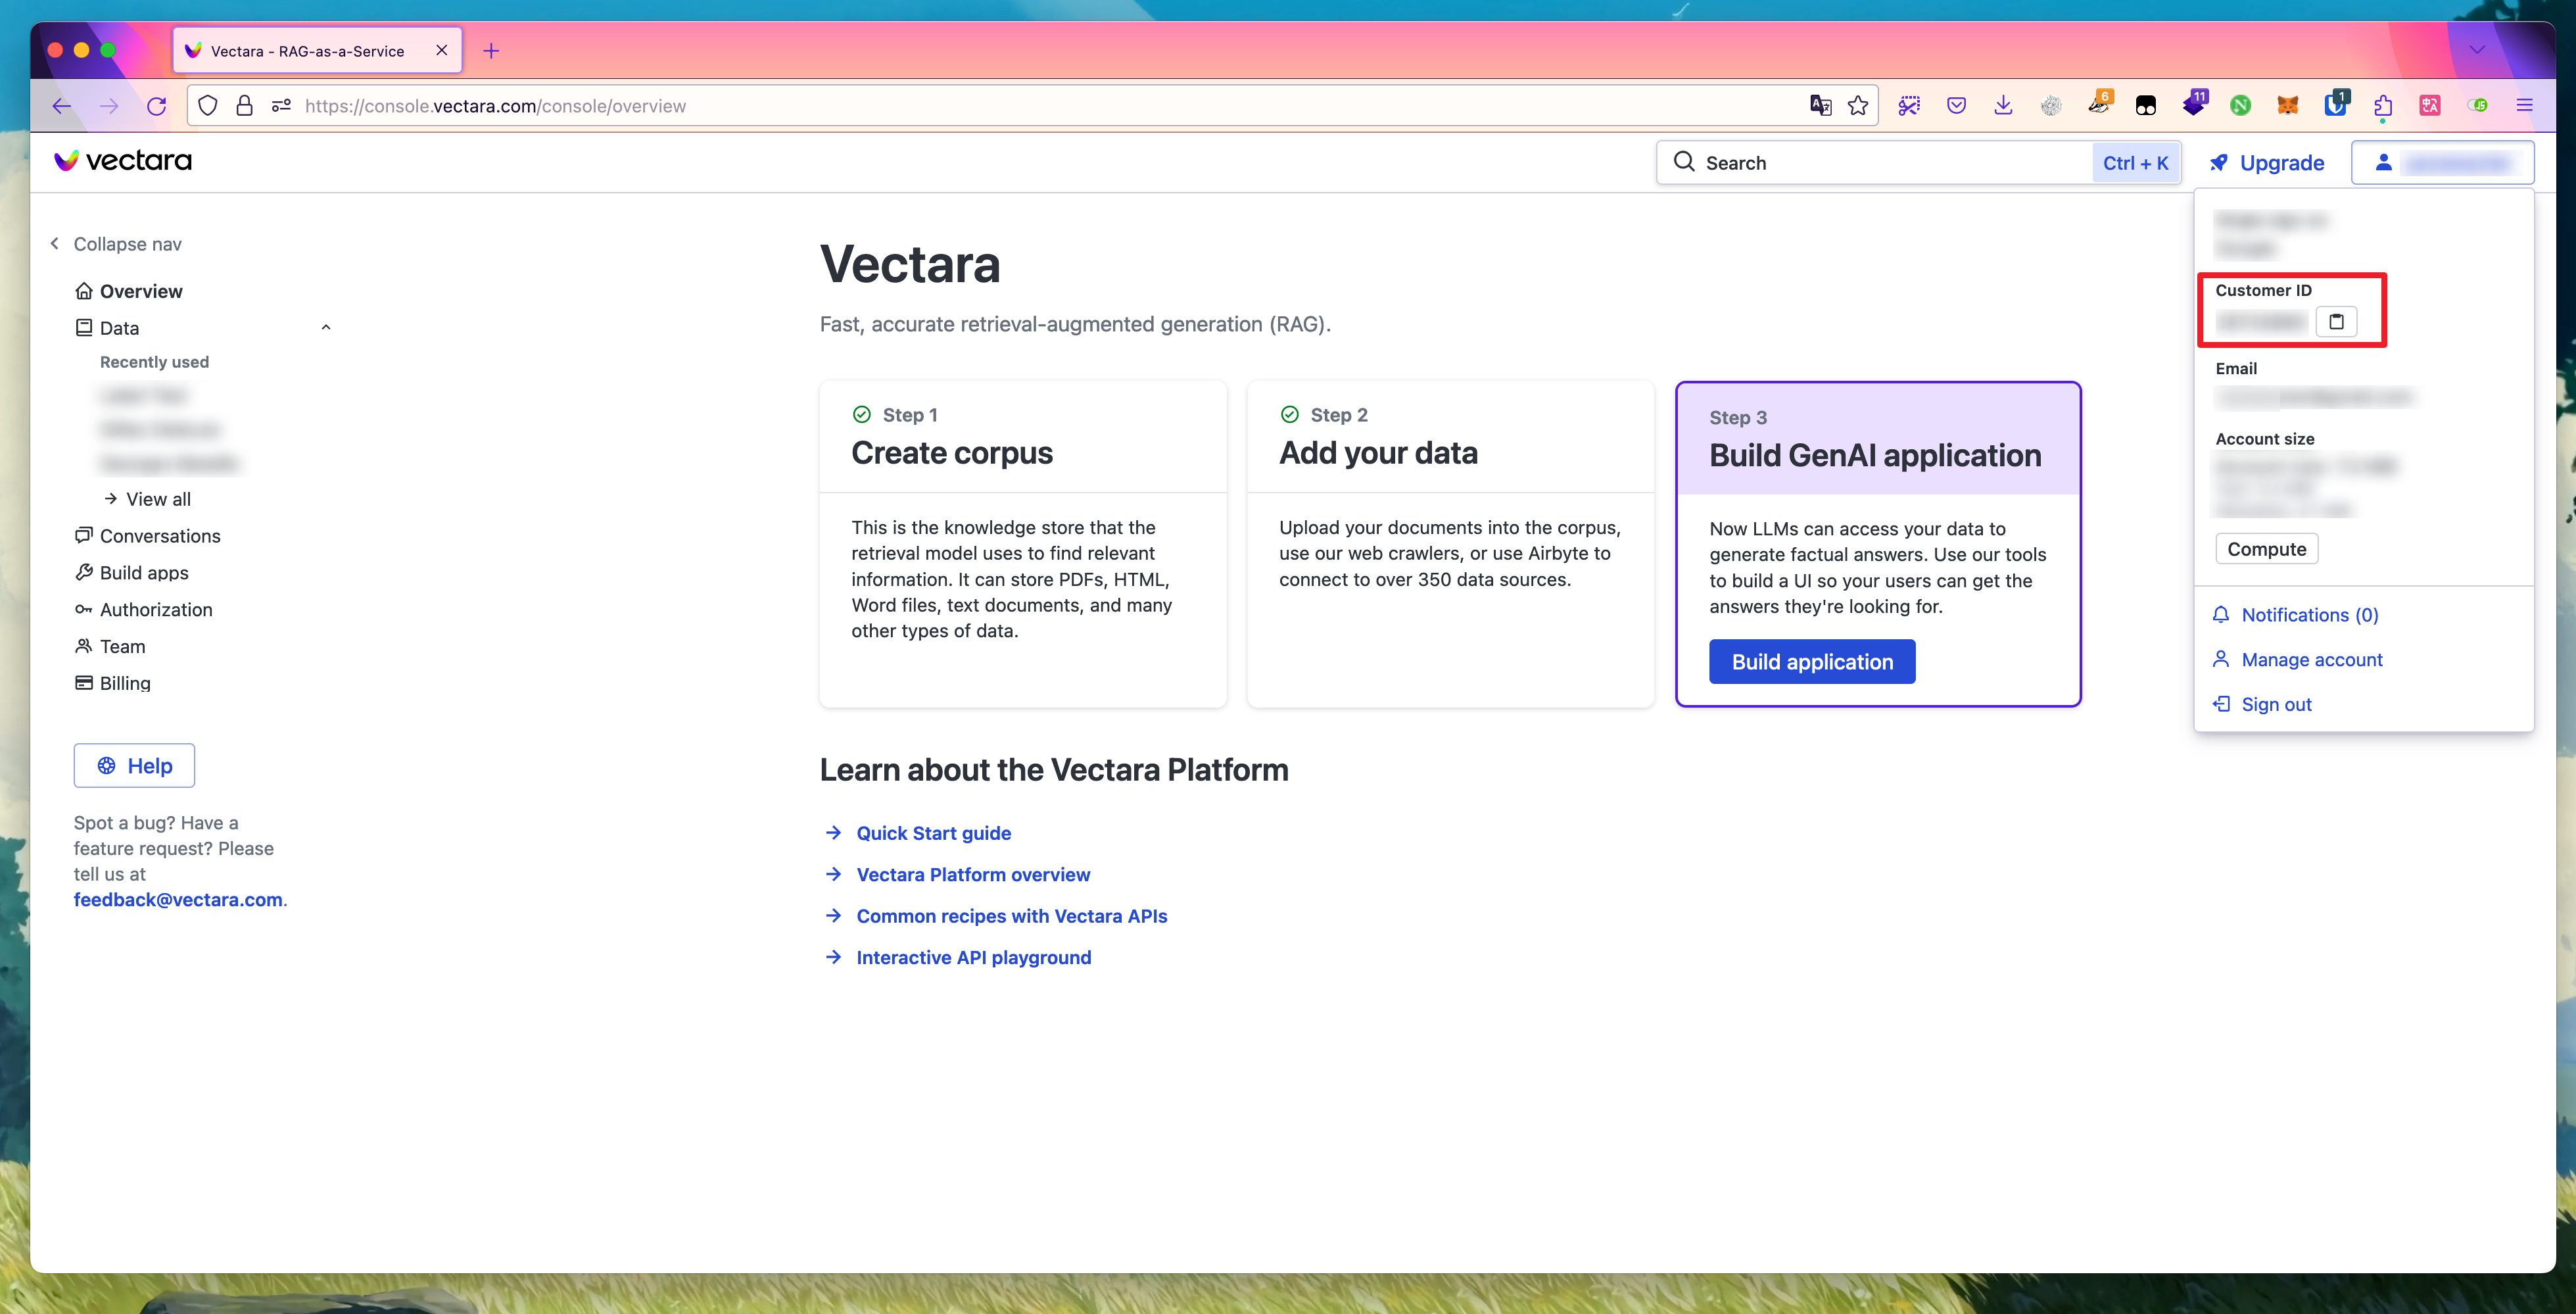Open the Firefox hamburger menu
Screen dimensions: 2576x1314
(2525, 106)
